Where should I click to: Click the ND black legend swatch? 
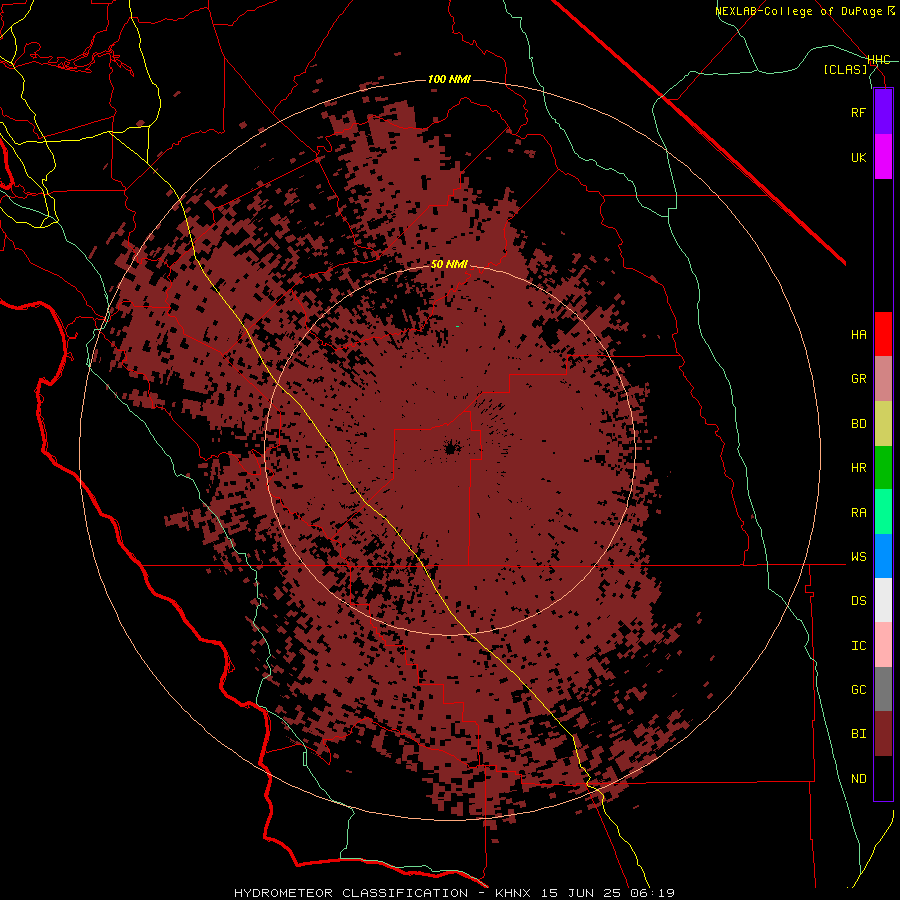(x=883, y=778)
